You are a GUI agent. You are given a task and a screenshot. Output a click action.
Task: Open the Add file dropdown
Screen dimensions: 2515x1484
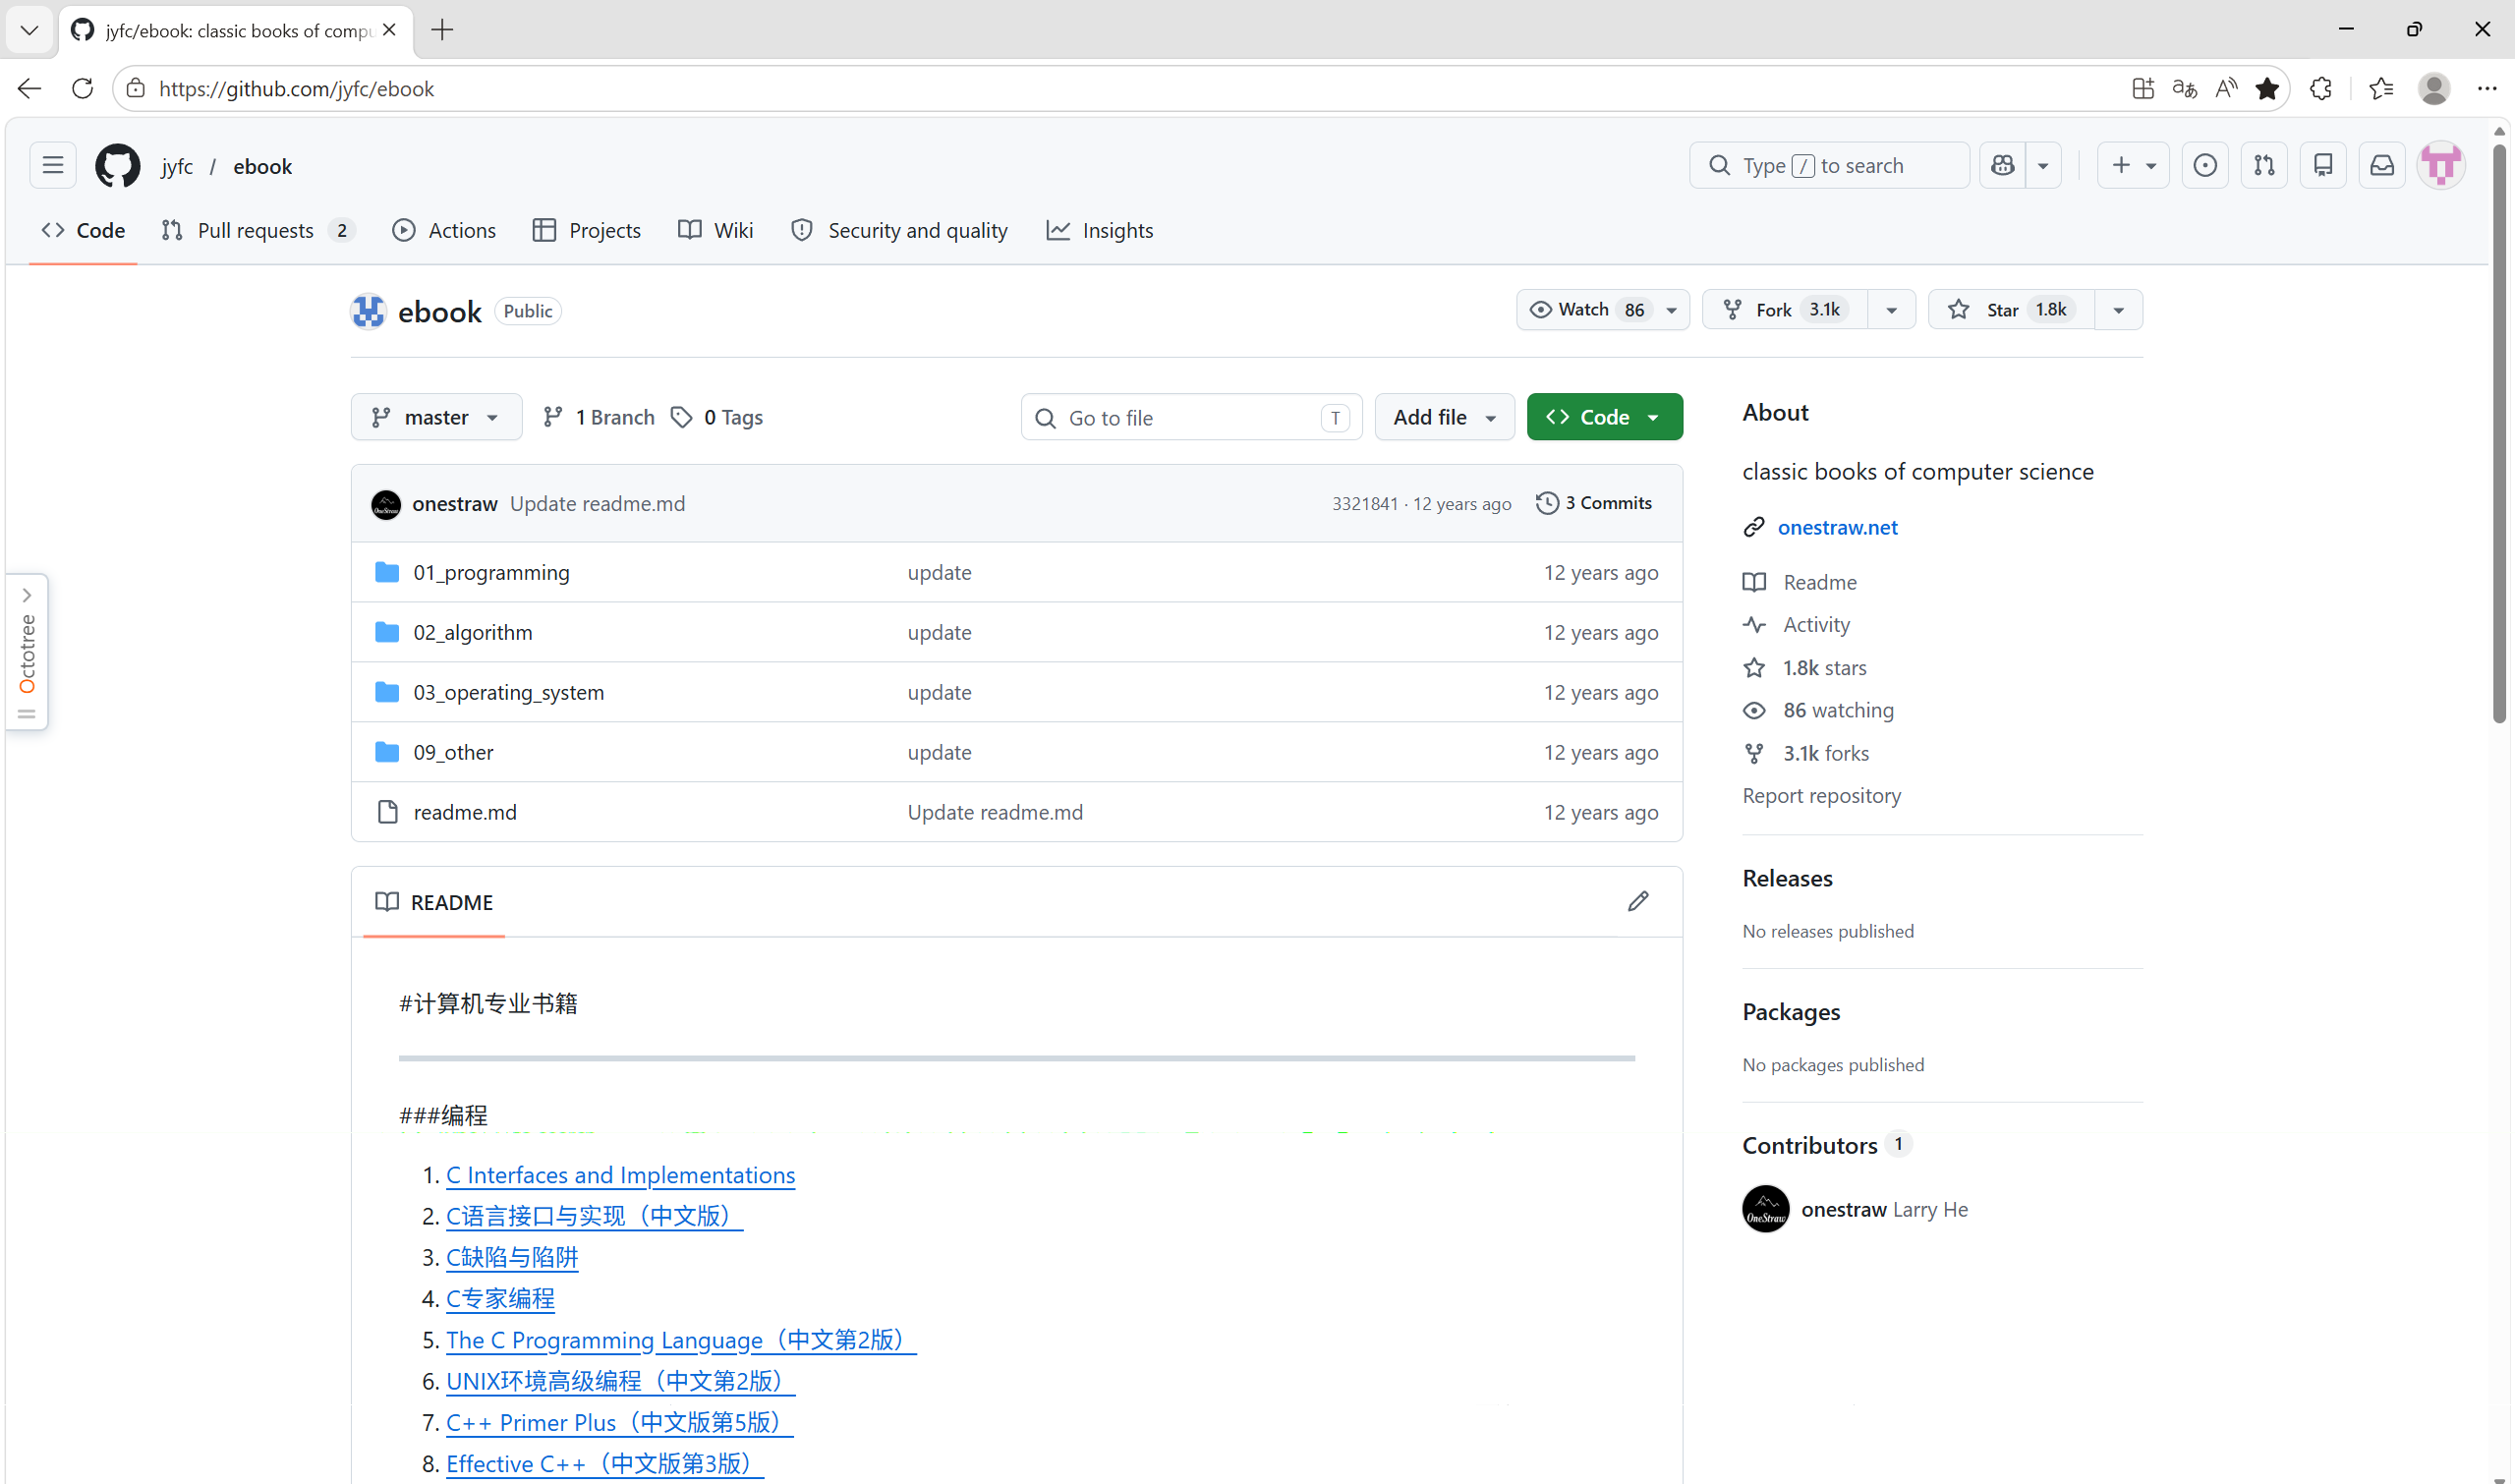1444,417
